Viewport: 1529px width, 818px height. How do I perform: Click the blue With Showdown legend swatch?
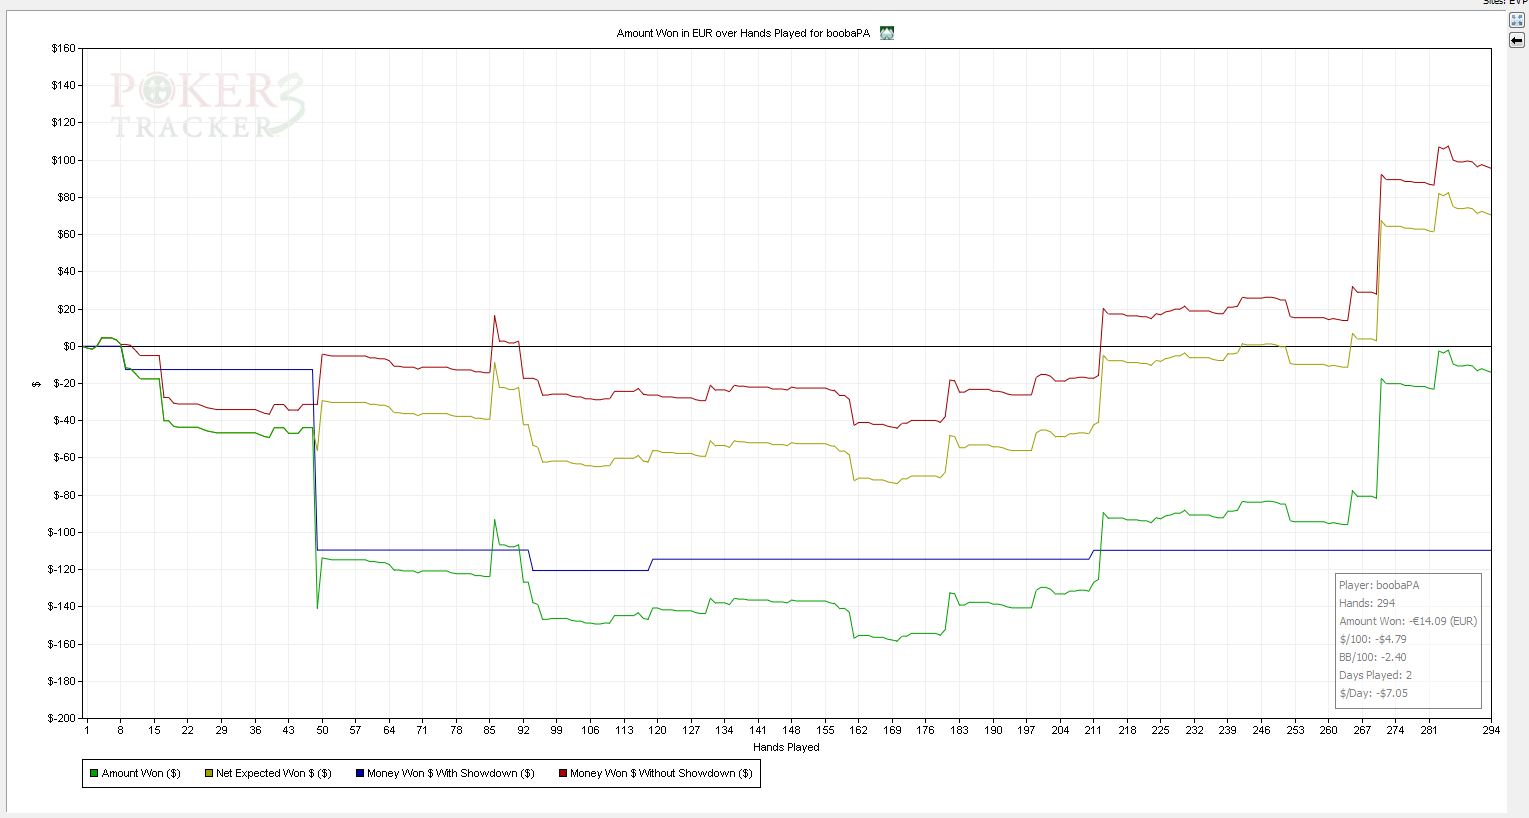point(359,773)
